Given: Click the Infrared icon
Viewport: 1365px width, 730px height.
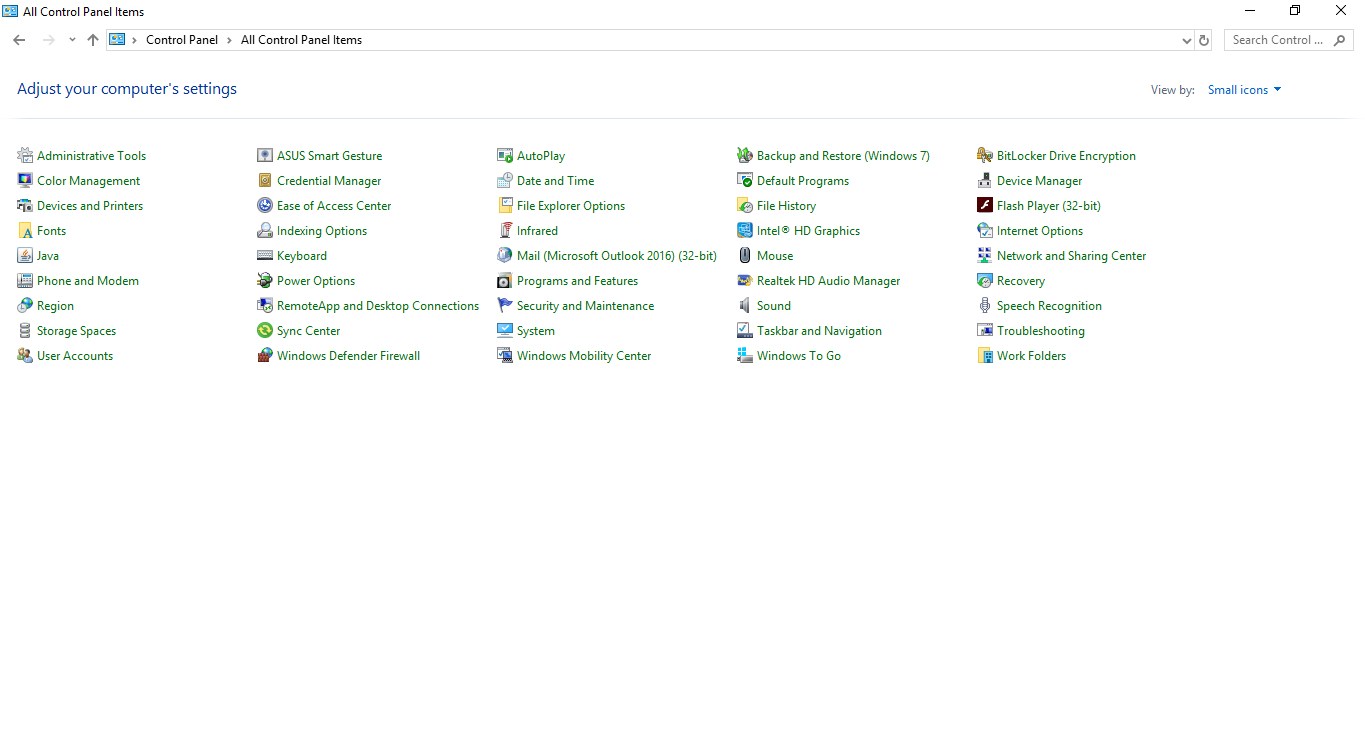Looking at the screenshot, I should tap(505, 230).
